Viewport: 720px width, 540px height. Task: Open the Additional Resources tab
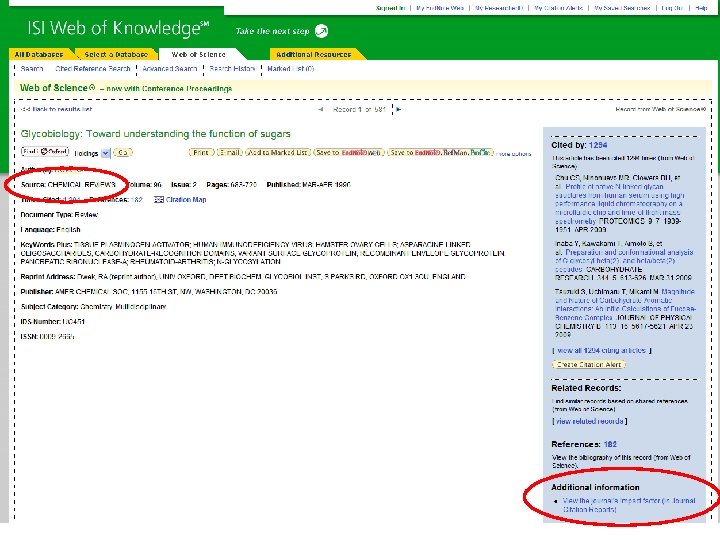[x=314, y=54]
